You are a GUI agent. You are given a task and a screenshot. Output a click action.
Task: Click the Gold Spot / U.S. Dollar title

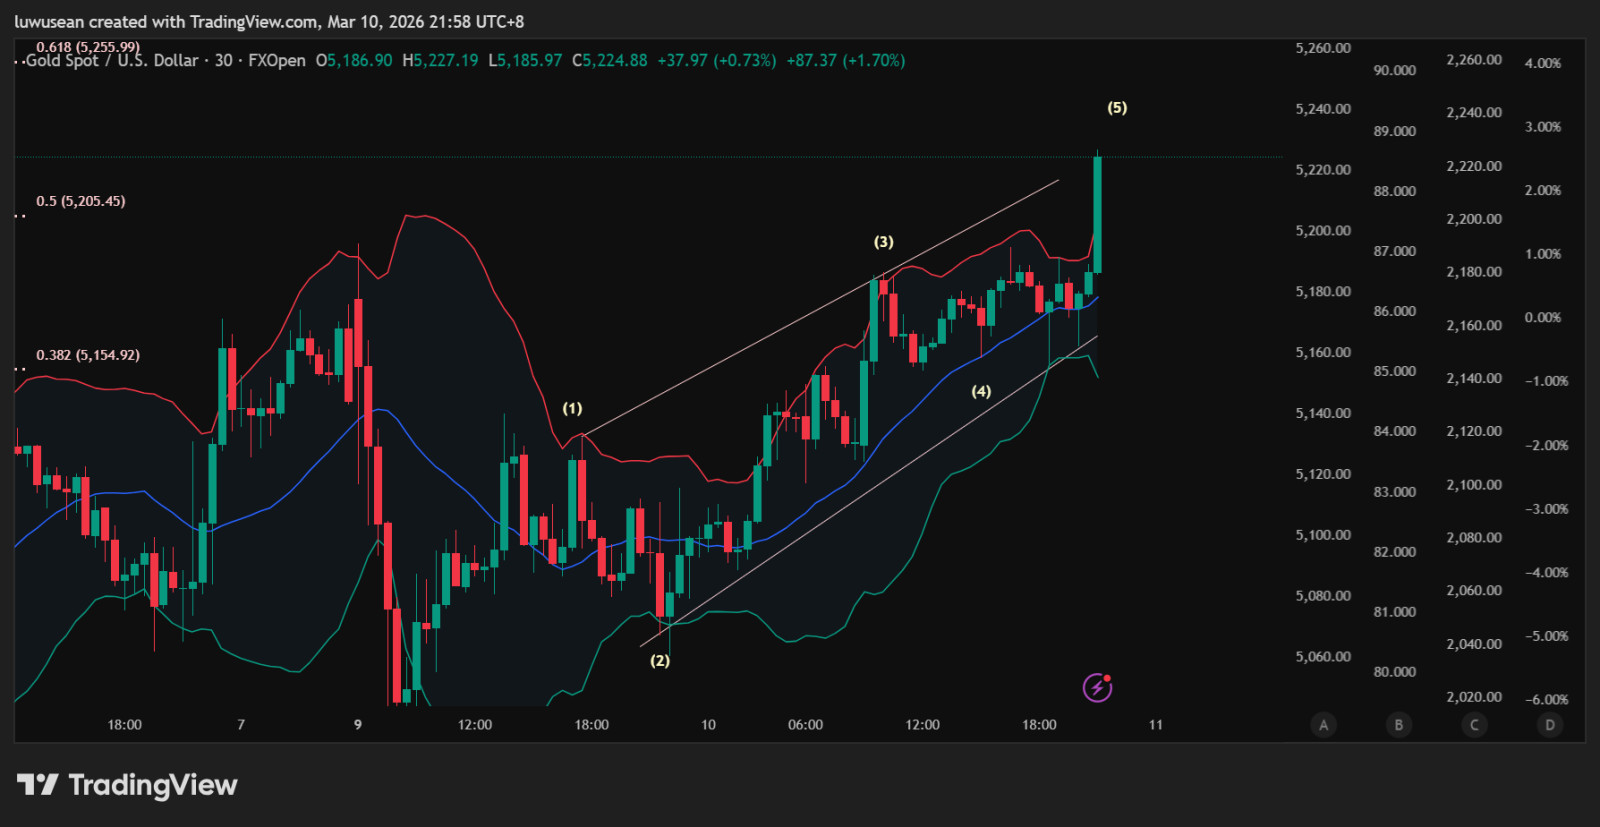pos(112,61)
